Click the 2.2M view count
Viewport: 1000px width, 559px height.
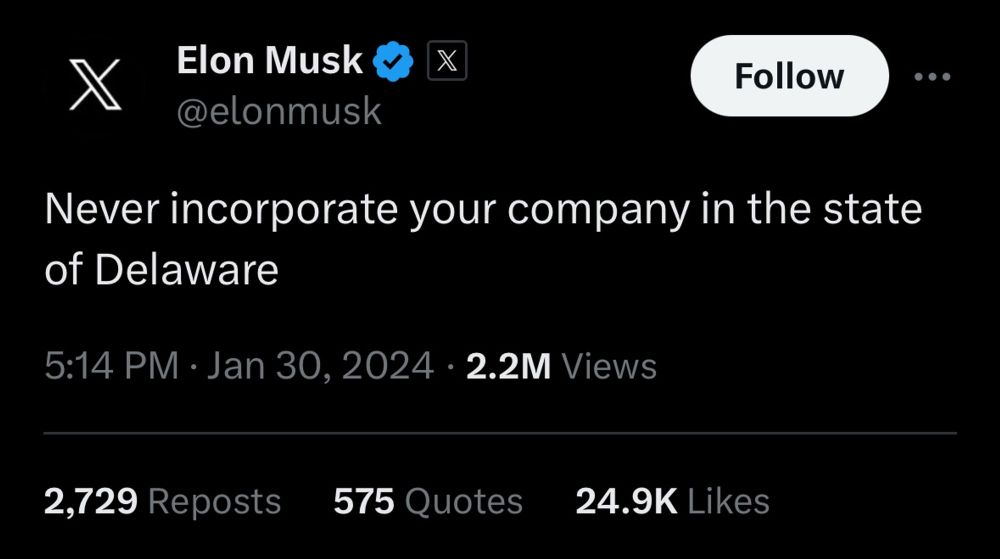[x=508, y=366]
